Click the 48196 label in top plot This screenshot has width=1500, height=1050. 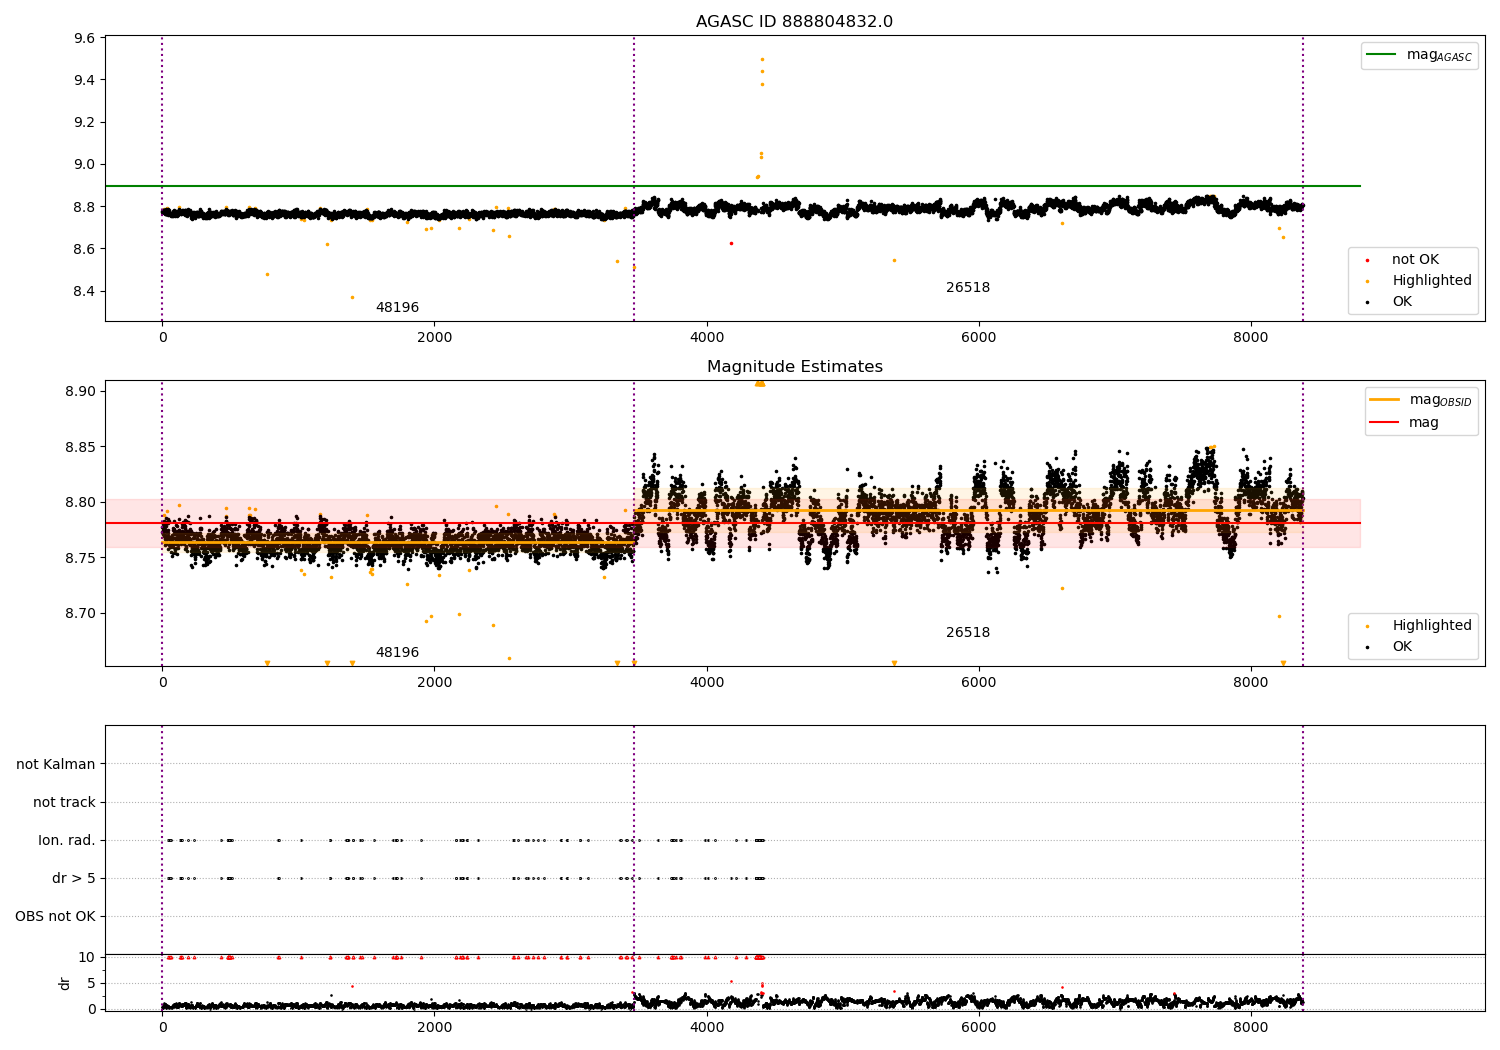click(x=397, y=308)
